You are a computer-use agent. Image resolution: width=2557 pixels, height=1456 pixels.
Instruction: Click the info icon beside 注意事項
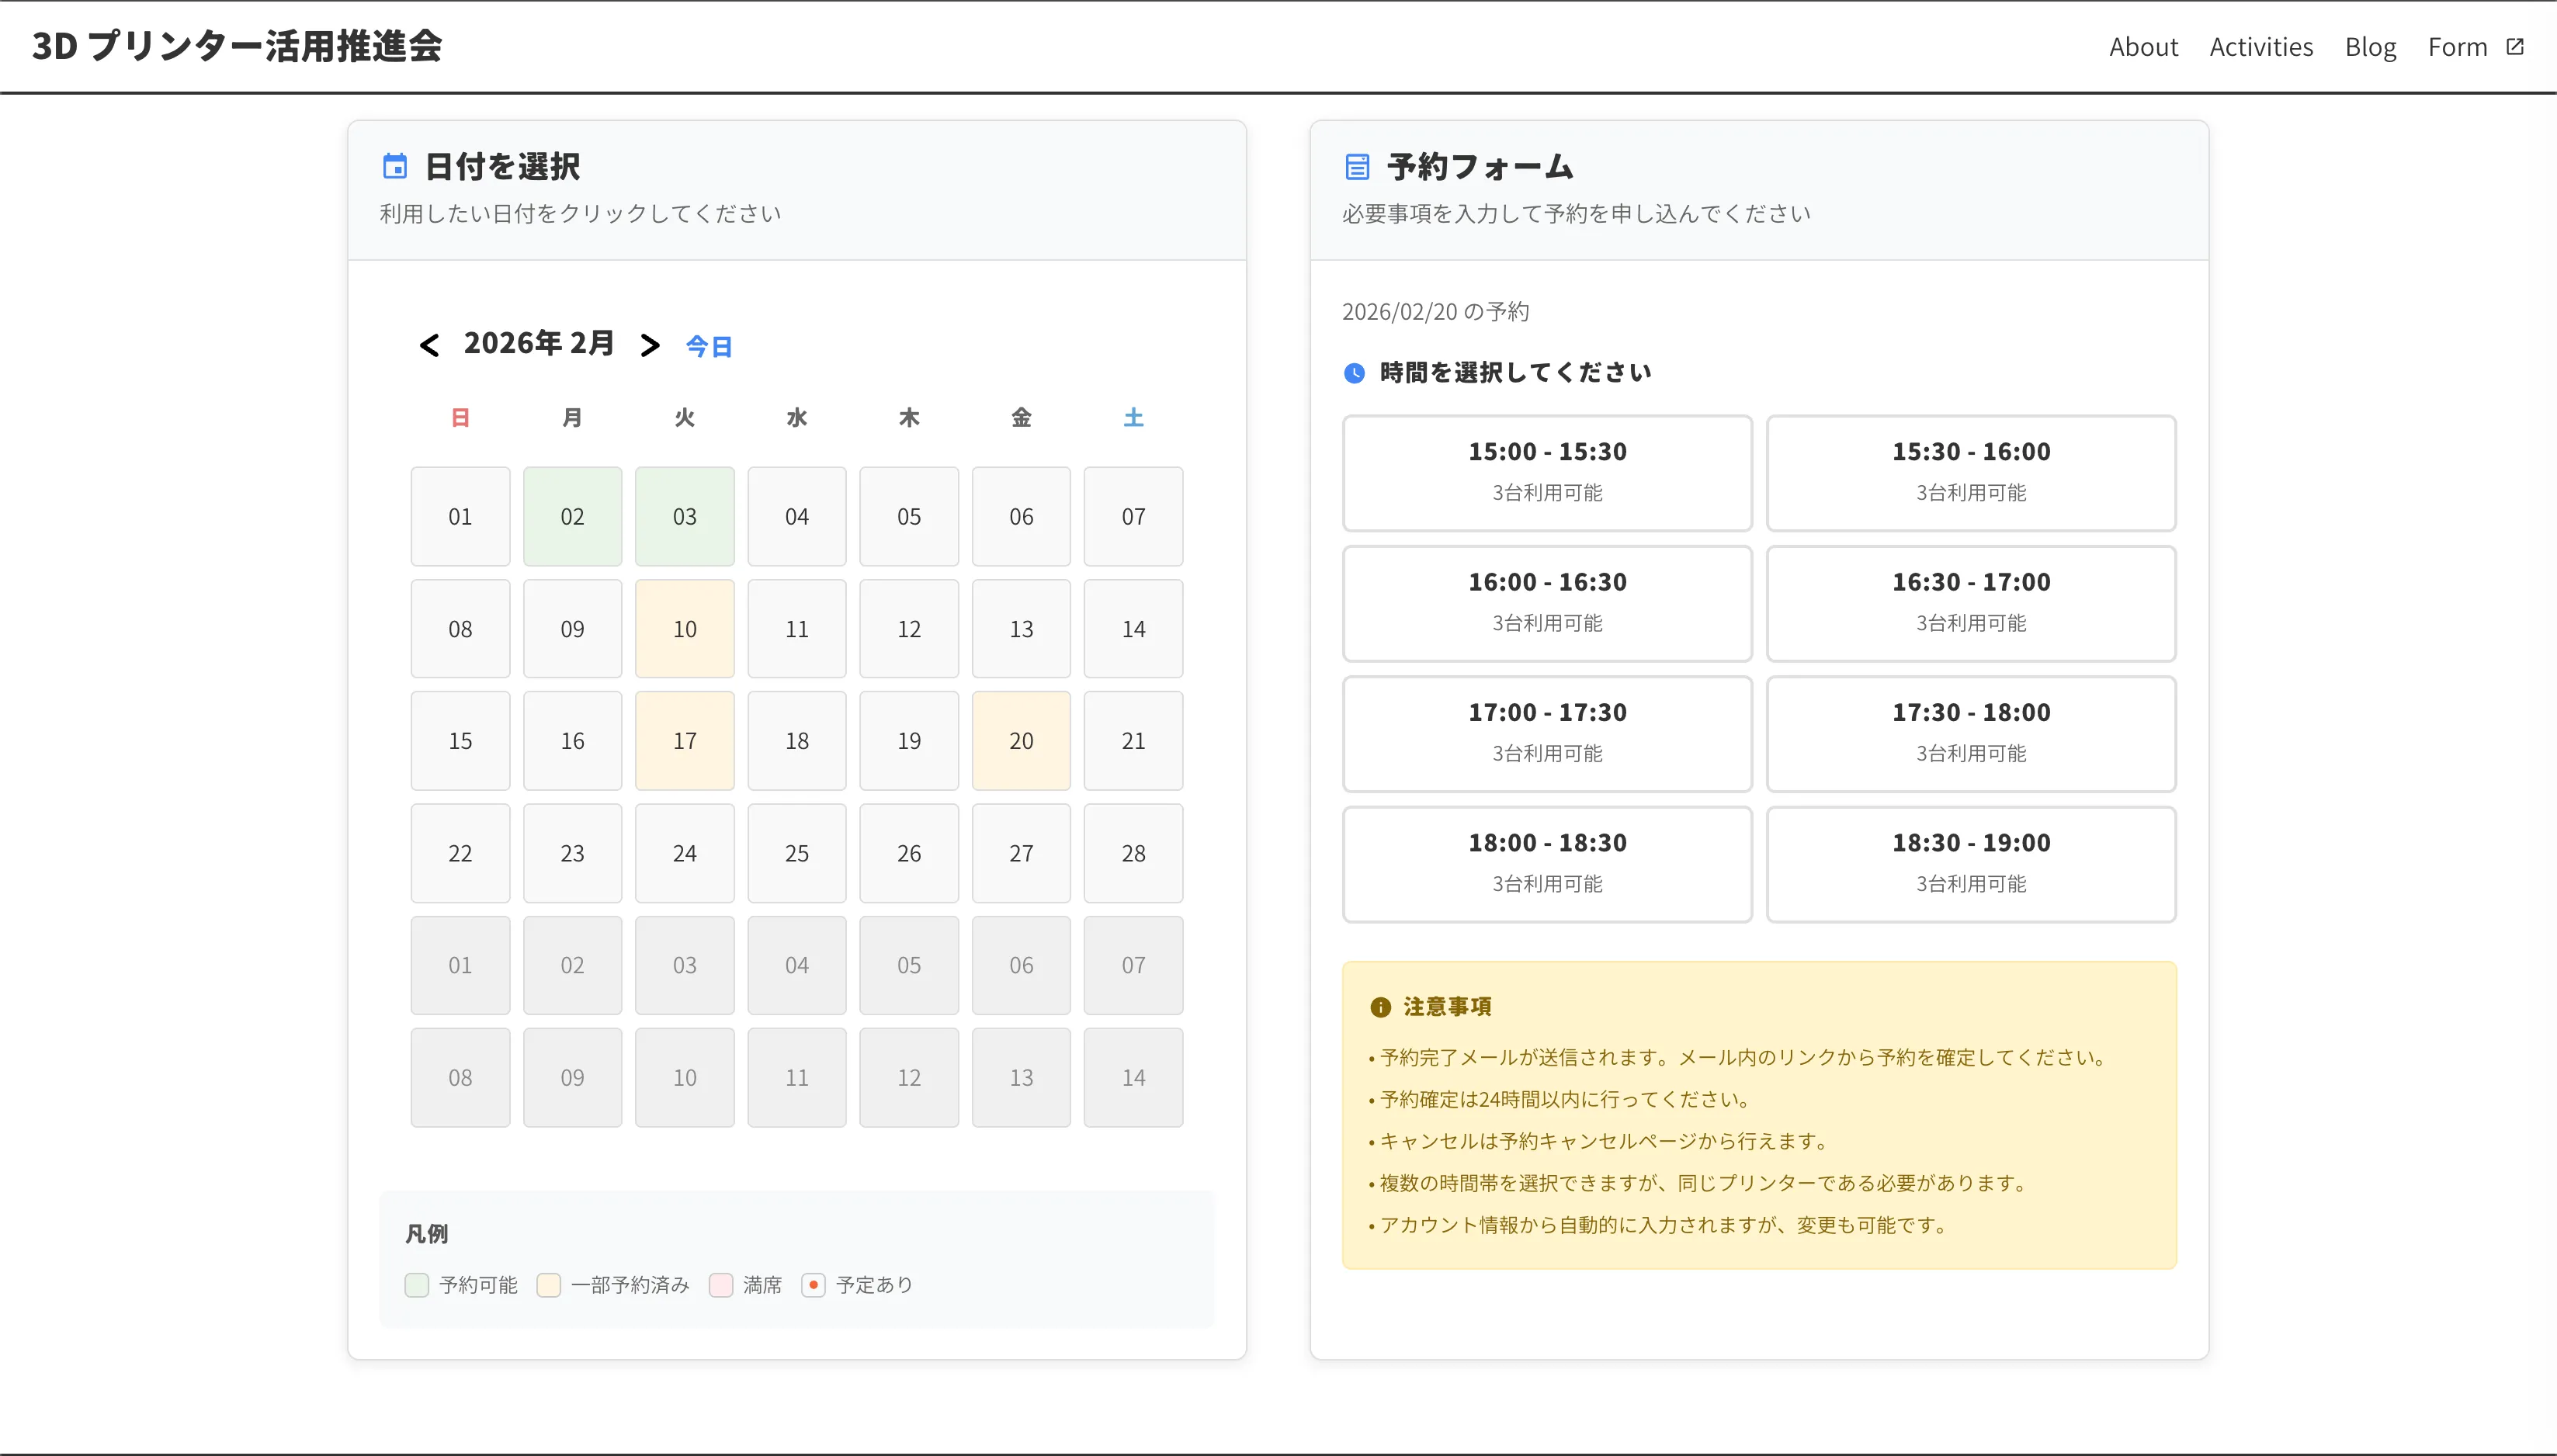coord(1380,1007)
